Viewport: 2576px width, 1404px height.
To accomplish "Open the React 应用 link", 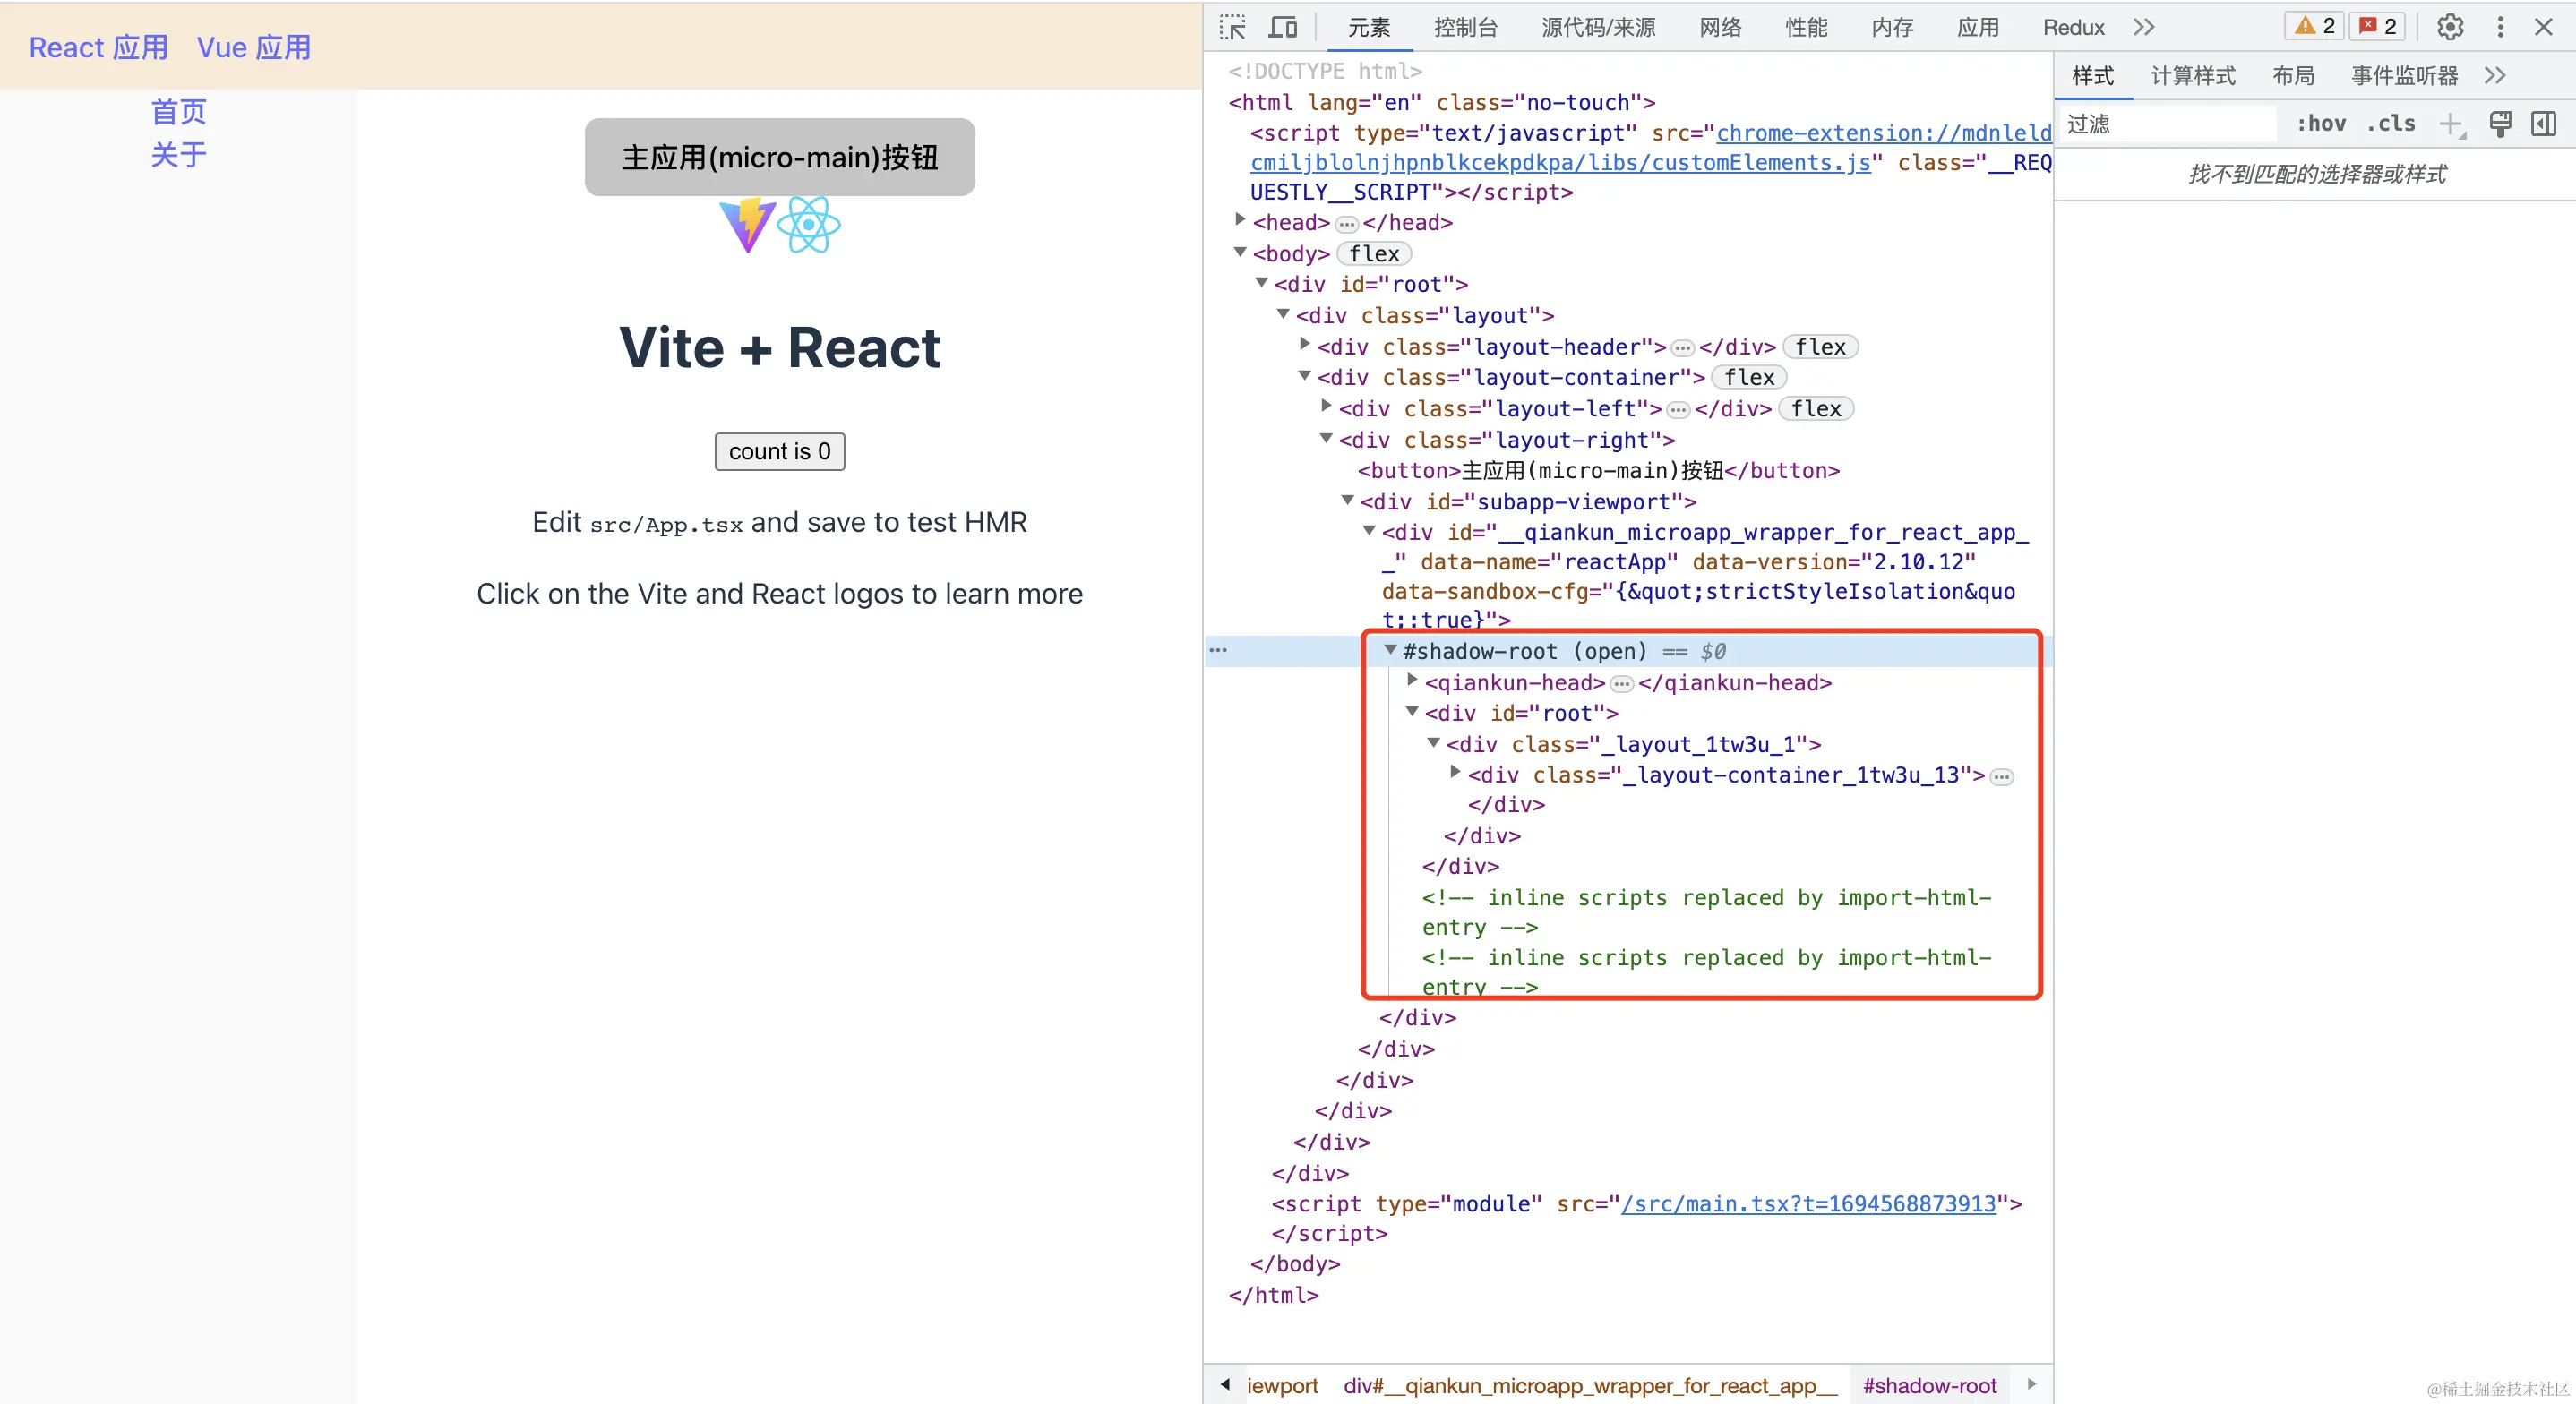I will click(x=98, y=47).
